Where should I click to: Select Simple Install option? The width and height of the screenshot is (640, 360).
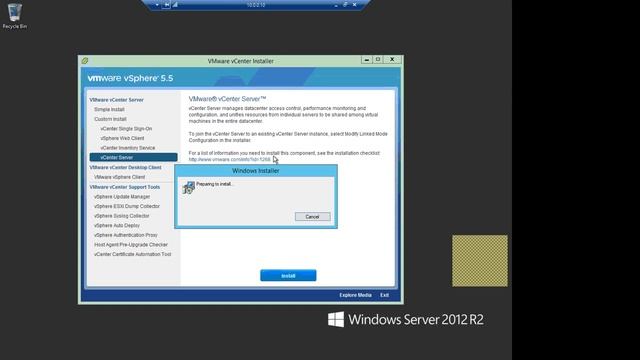(x=109, y=109)
